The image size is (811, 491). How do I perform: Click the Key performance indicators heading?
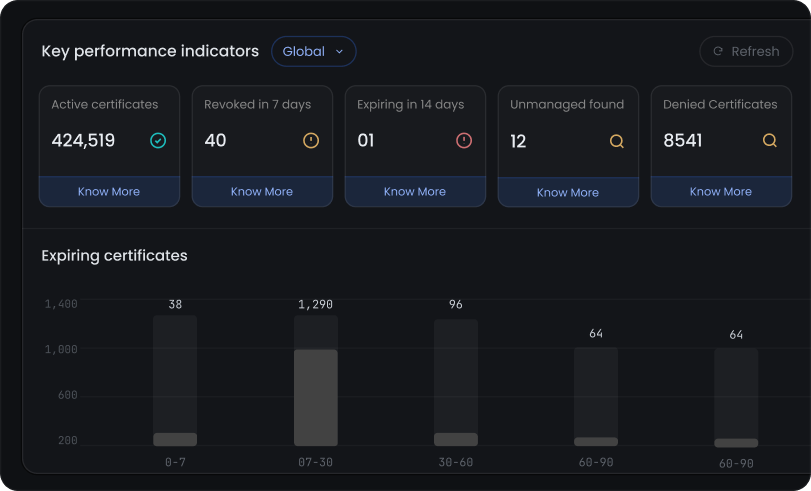(x=150, y=51)
